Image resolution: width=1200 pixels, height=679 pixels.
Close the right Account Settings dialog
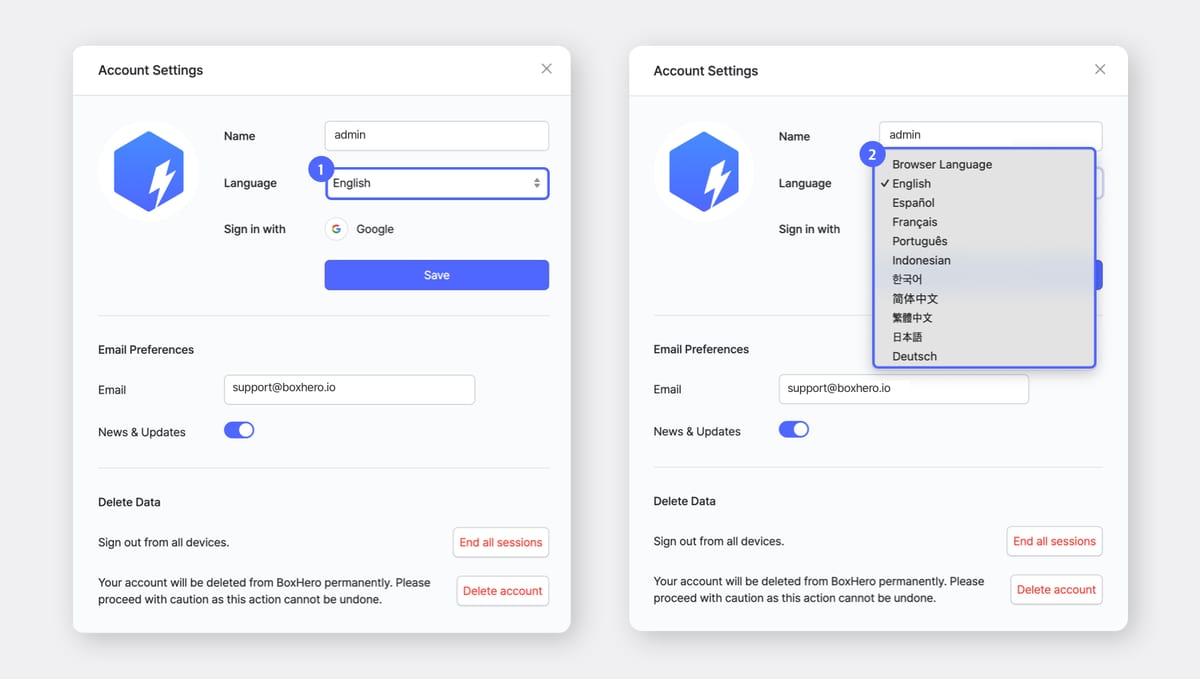click(1100, 69)
